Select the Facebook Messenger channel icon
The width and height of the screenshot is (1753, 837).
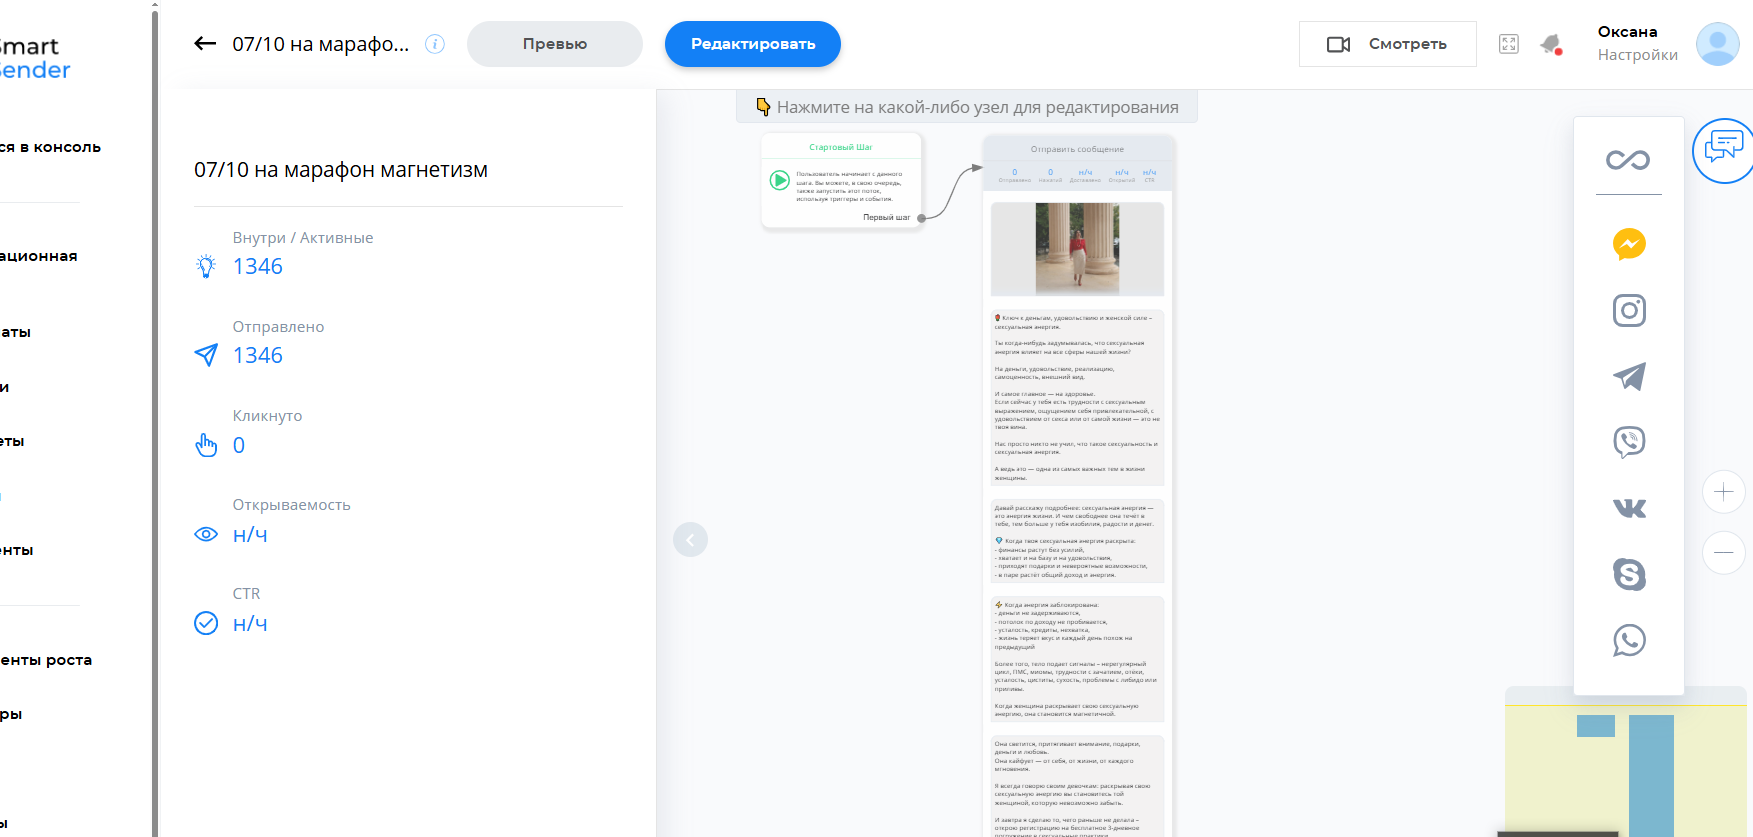1629,244
